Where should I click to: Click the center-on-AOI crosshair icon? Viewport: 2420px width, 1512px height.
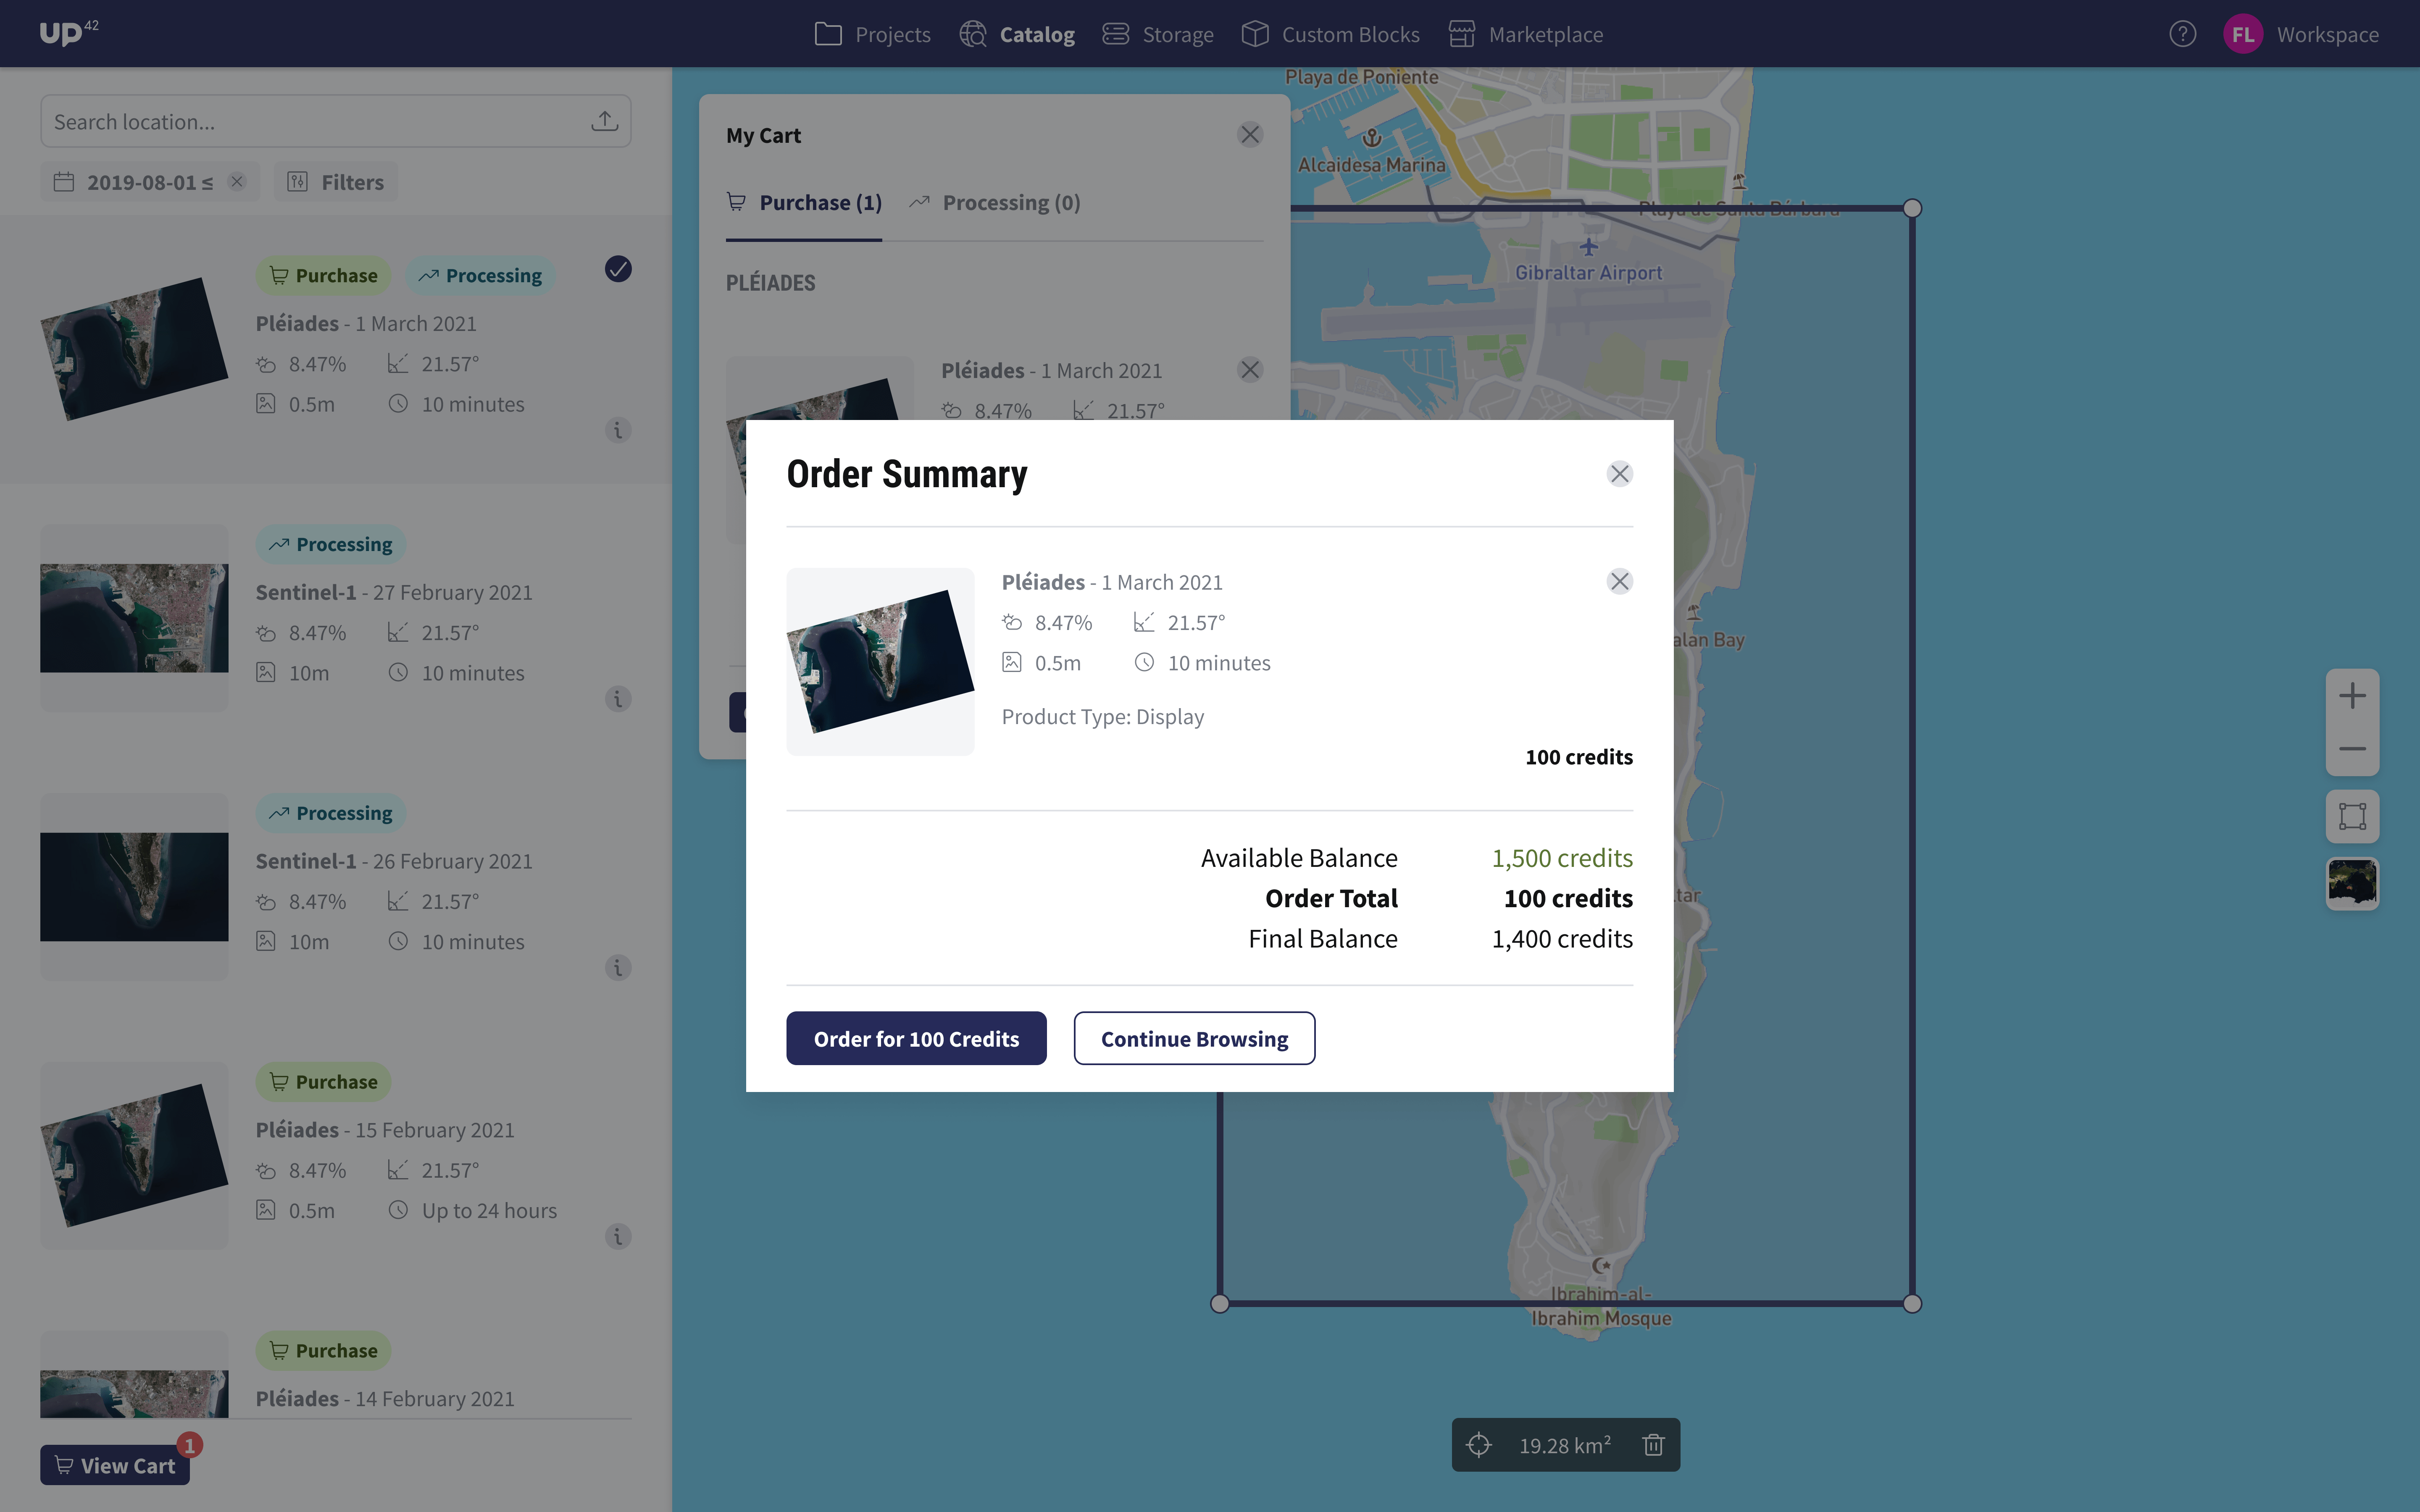coord(1479,1445)
